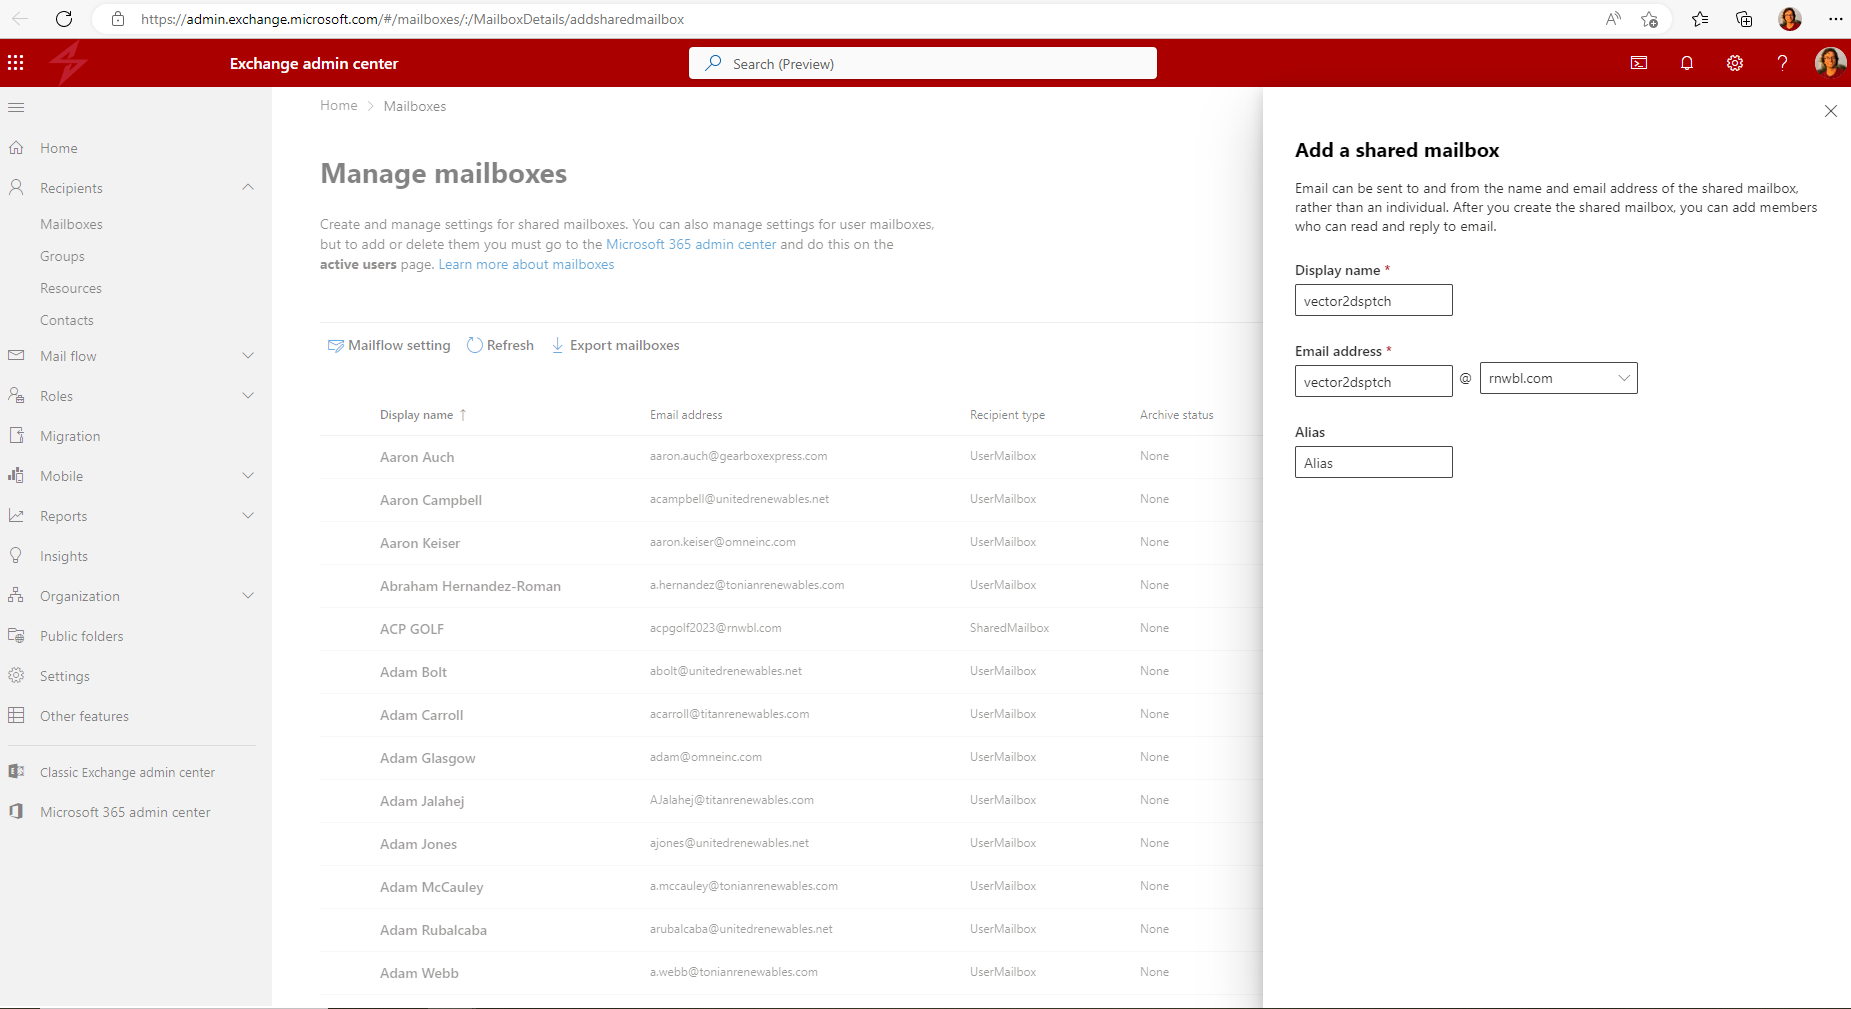Refresh the mailbox list
The height and width of the screenshot is (1009, 1851).
pos(500,345)
